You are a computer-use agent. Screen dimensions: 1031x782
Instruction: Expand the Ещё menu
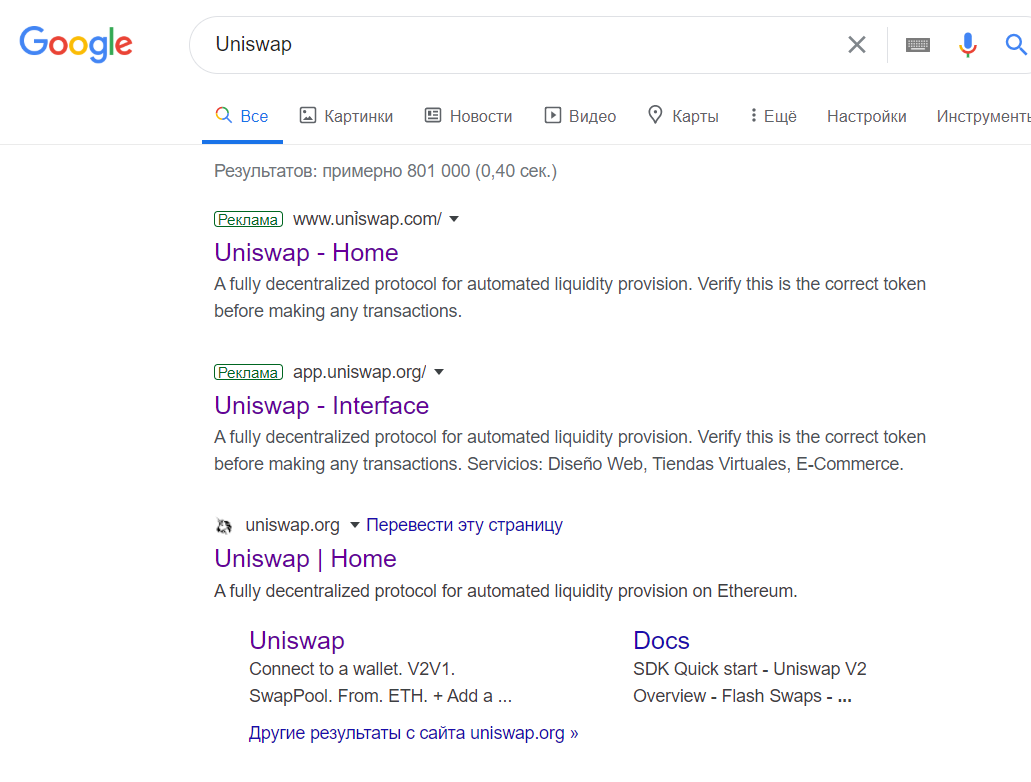pos(773,116)
